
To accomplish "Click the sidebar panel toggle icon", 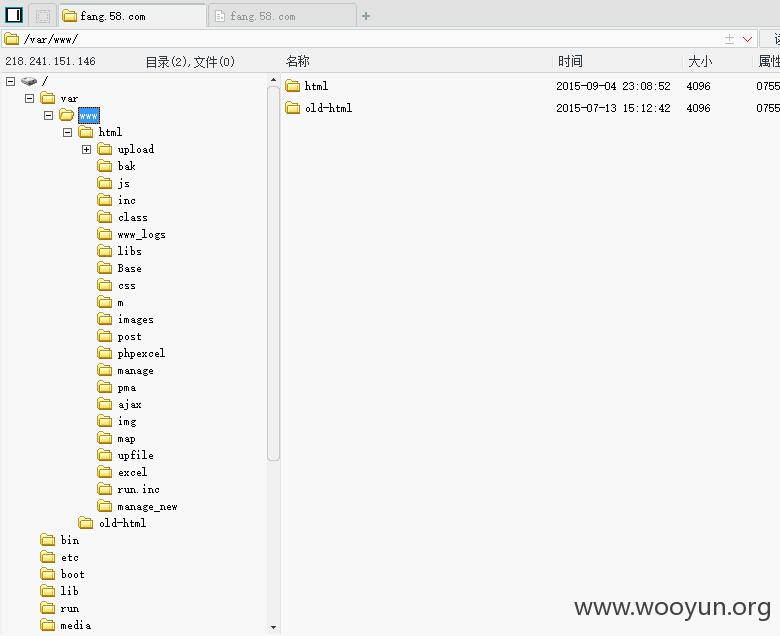I will [x=14, y=15].
